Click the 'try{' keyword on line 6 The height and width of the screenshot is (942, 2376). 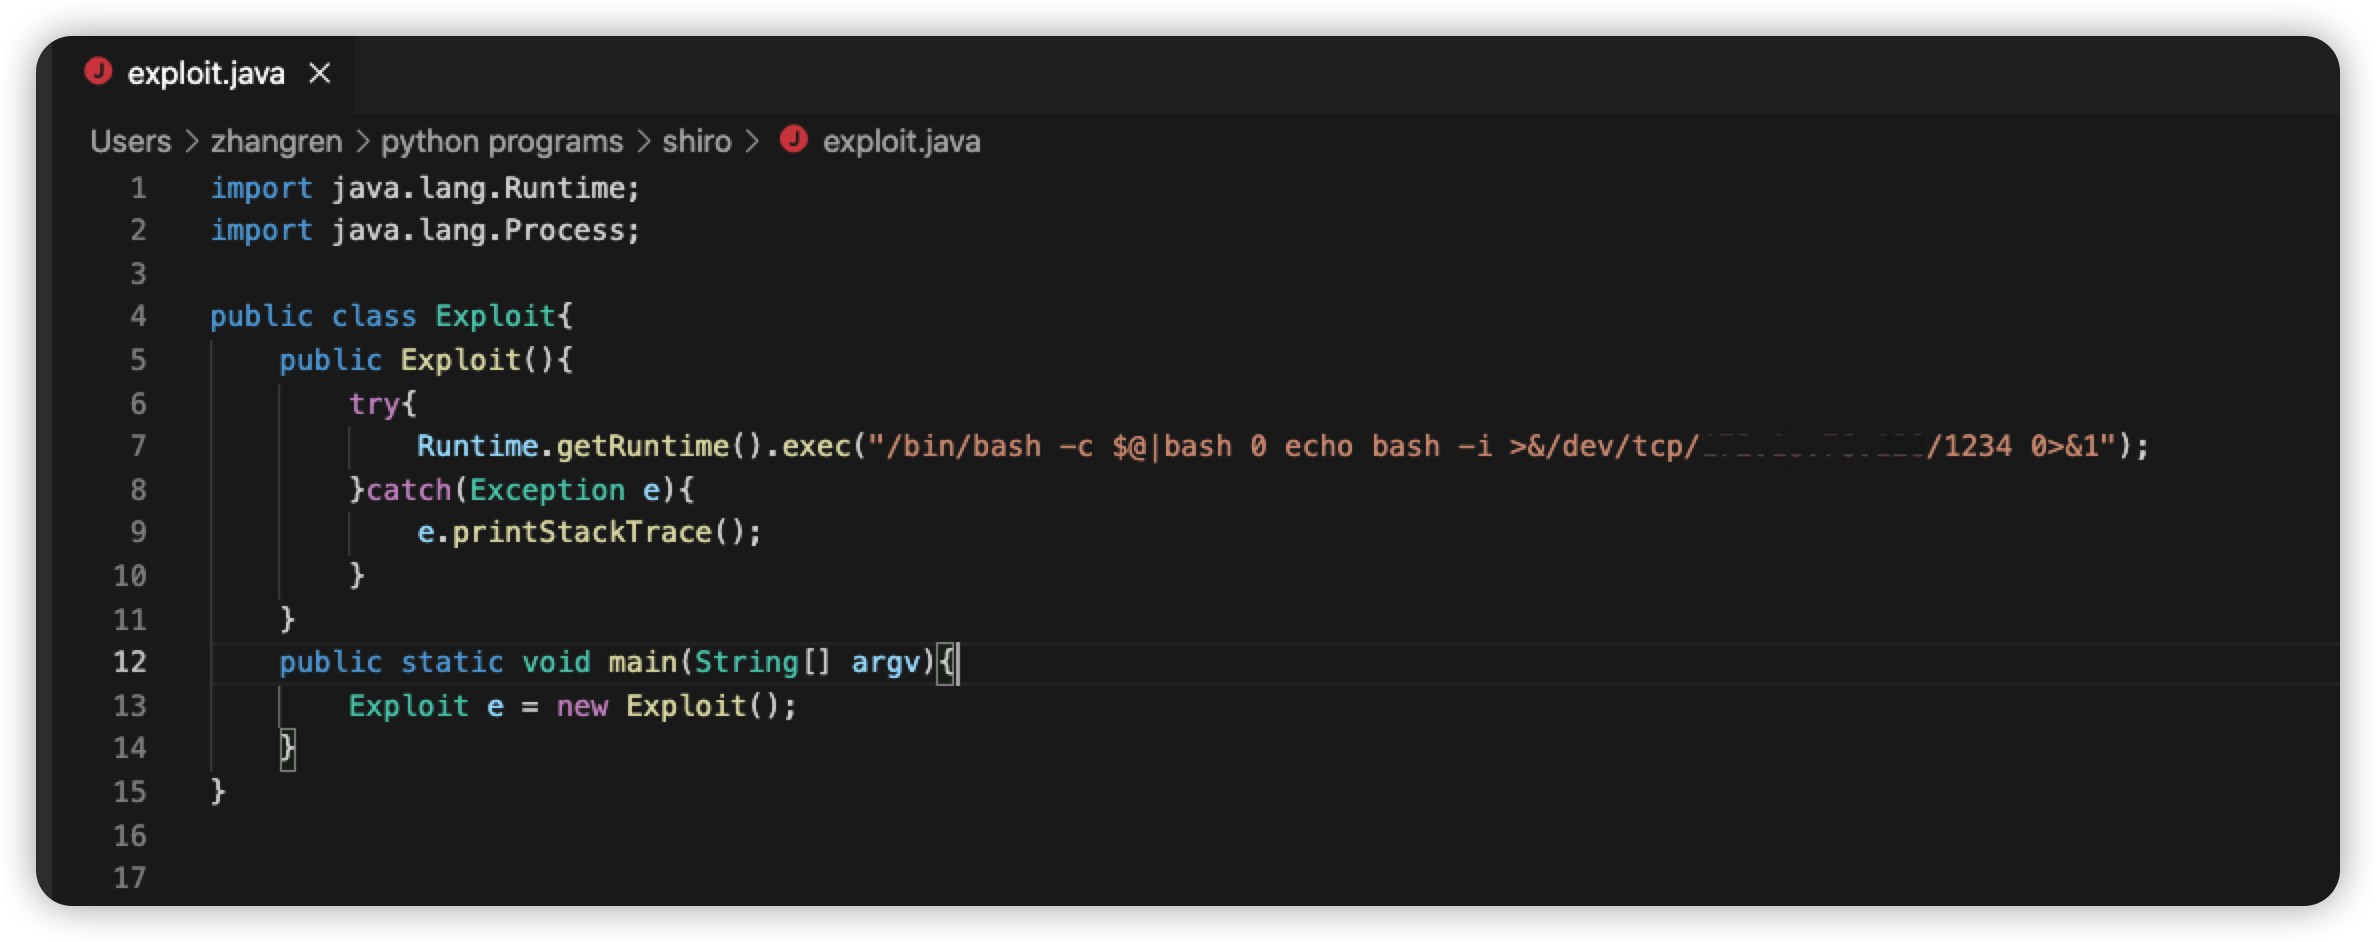coord(382,404)
